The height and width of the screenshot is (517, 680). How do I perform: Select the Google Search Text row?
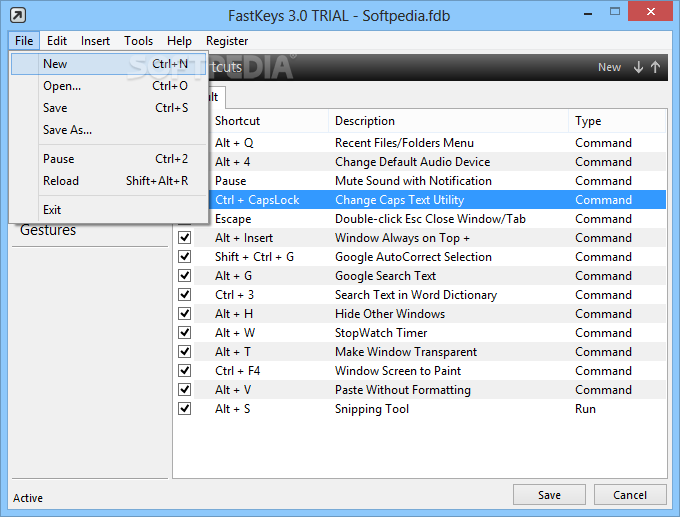click(420, 276)
